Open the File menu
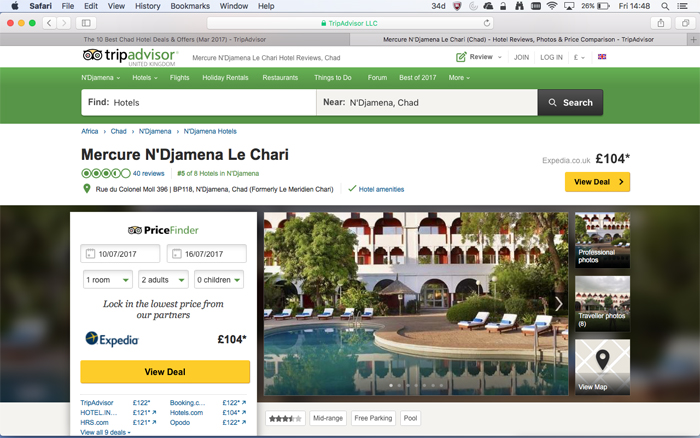Image resolution: width=700 pixels, height=438 pixels. 68,6
